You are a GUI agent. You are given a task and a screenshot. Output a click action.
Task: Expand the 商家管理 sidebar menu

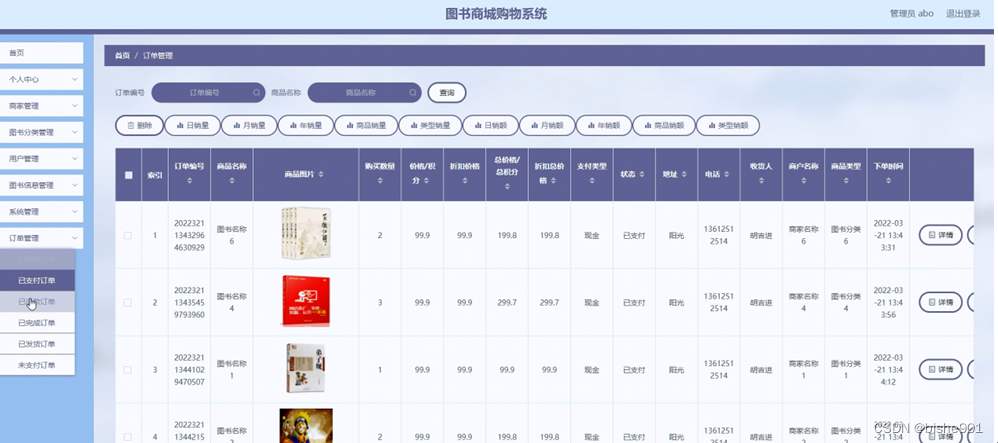(41, 106)
